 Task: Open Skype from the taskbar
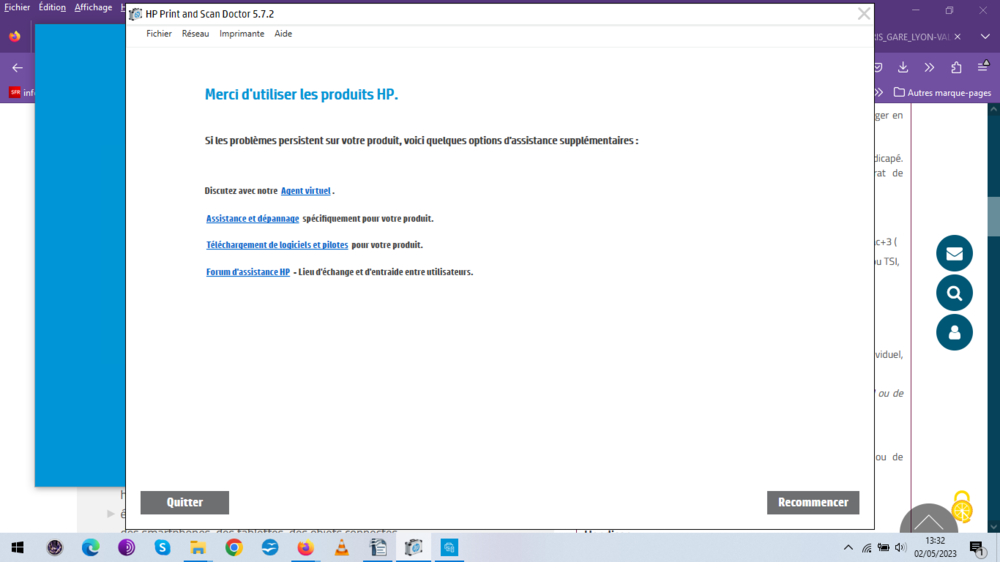[162, 548]
